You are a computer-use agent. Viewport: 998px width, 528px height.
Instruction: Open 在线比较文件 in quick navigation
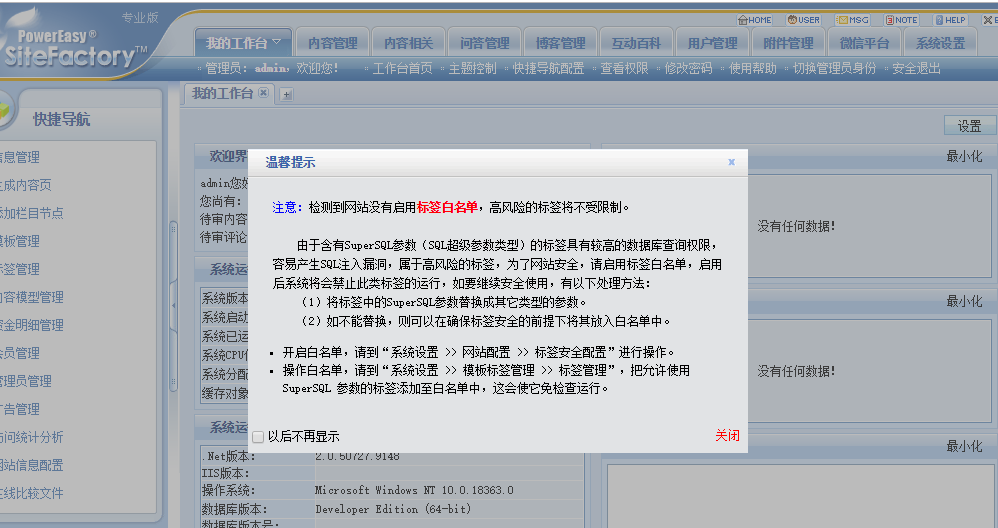coord(32,493)
